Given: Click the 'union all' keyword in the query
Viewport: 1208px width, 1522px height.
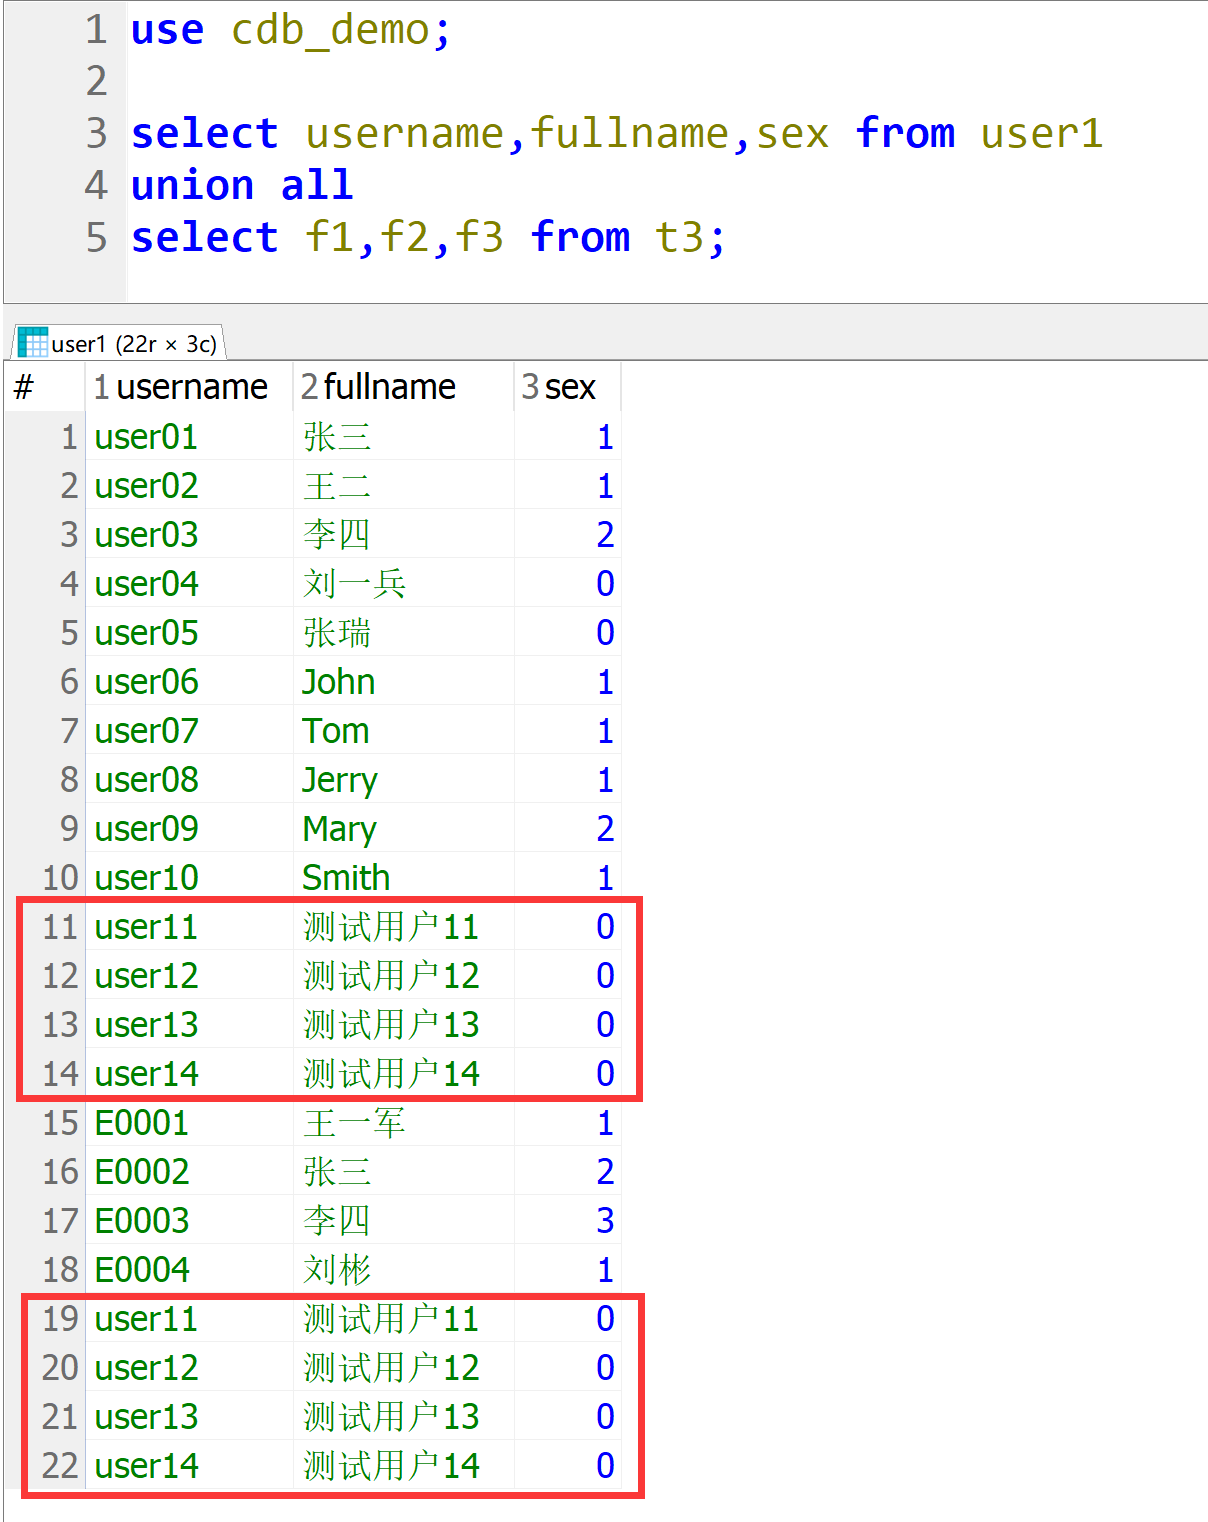Looking at the screenshot, I should (x=242, y=186).
